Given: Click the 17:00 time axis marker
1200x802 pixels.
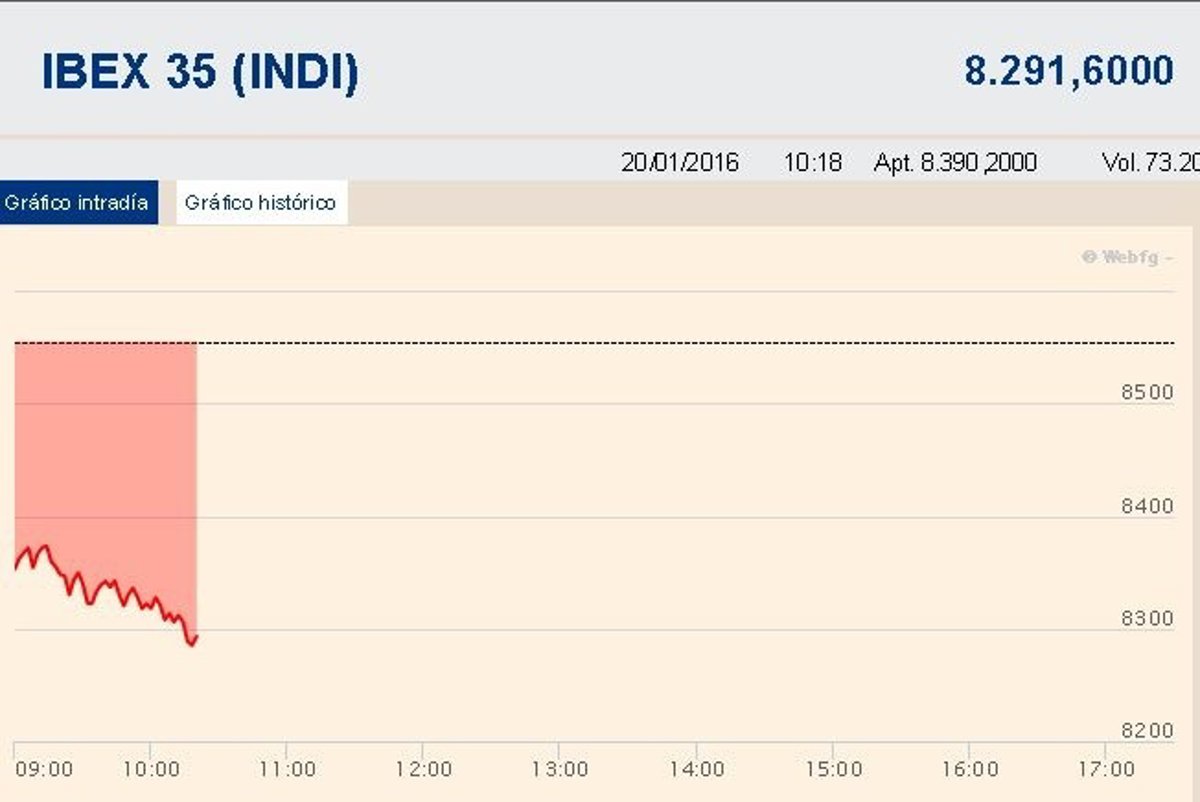Looking at the screenshot, I should (x=1106, y=769).
